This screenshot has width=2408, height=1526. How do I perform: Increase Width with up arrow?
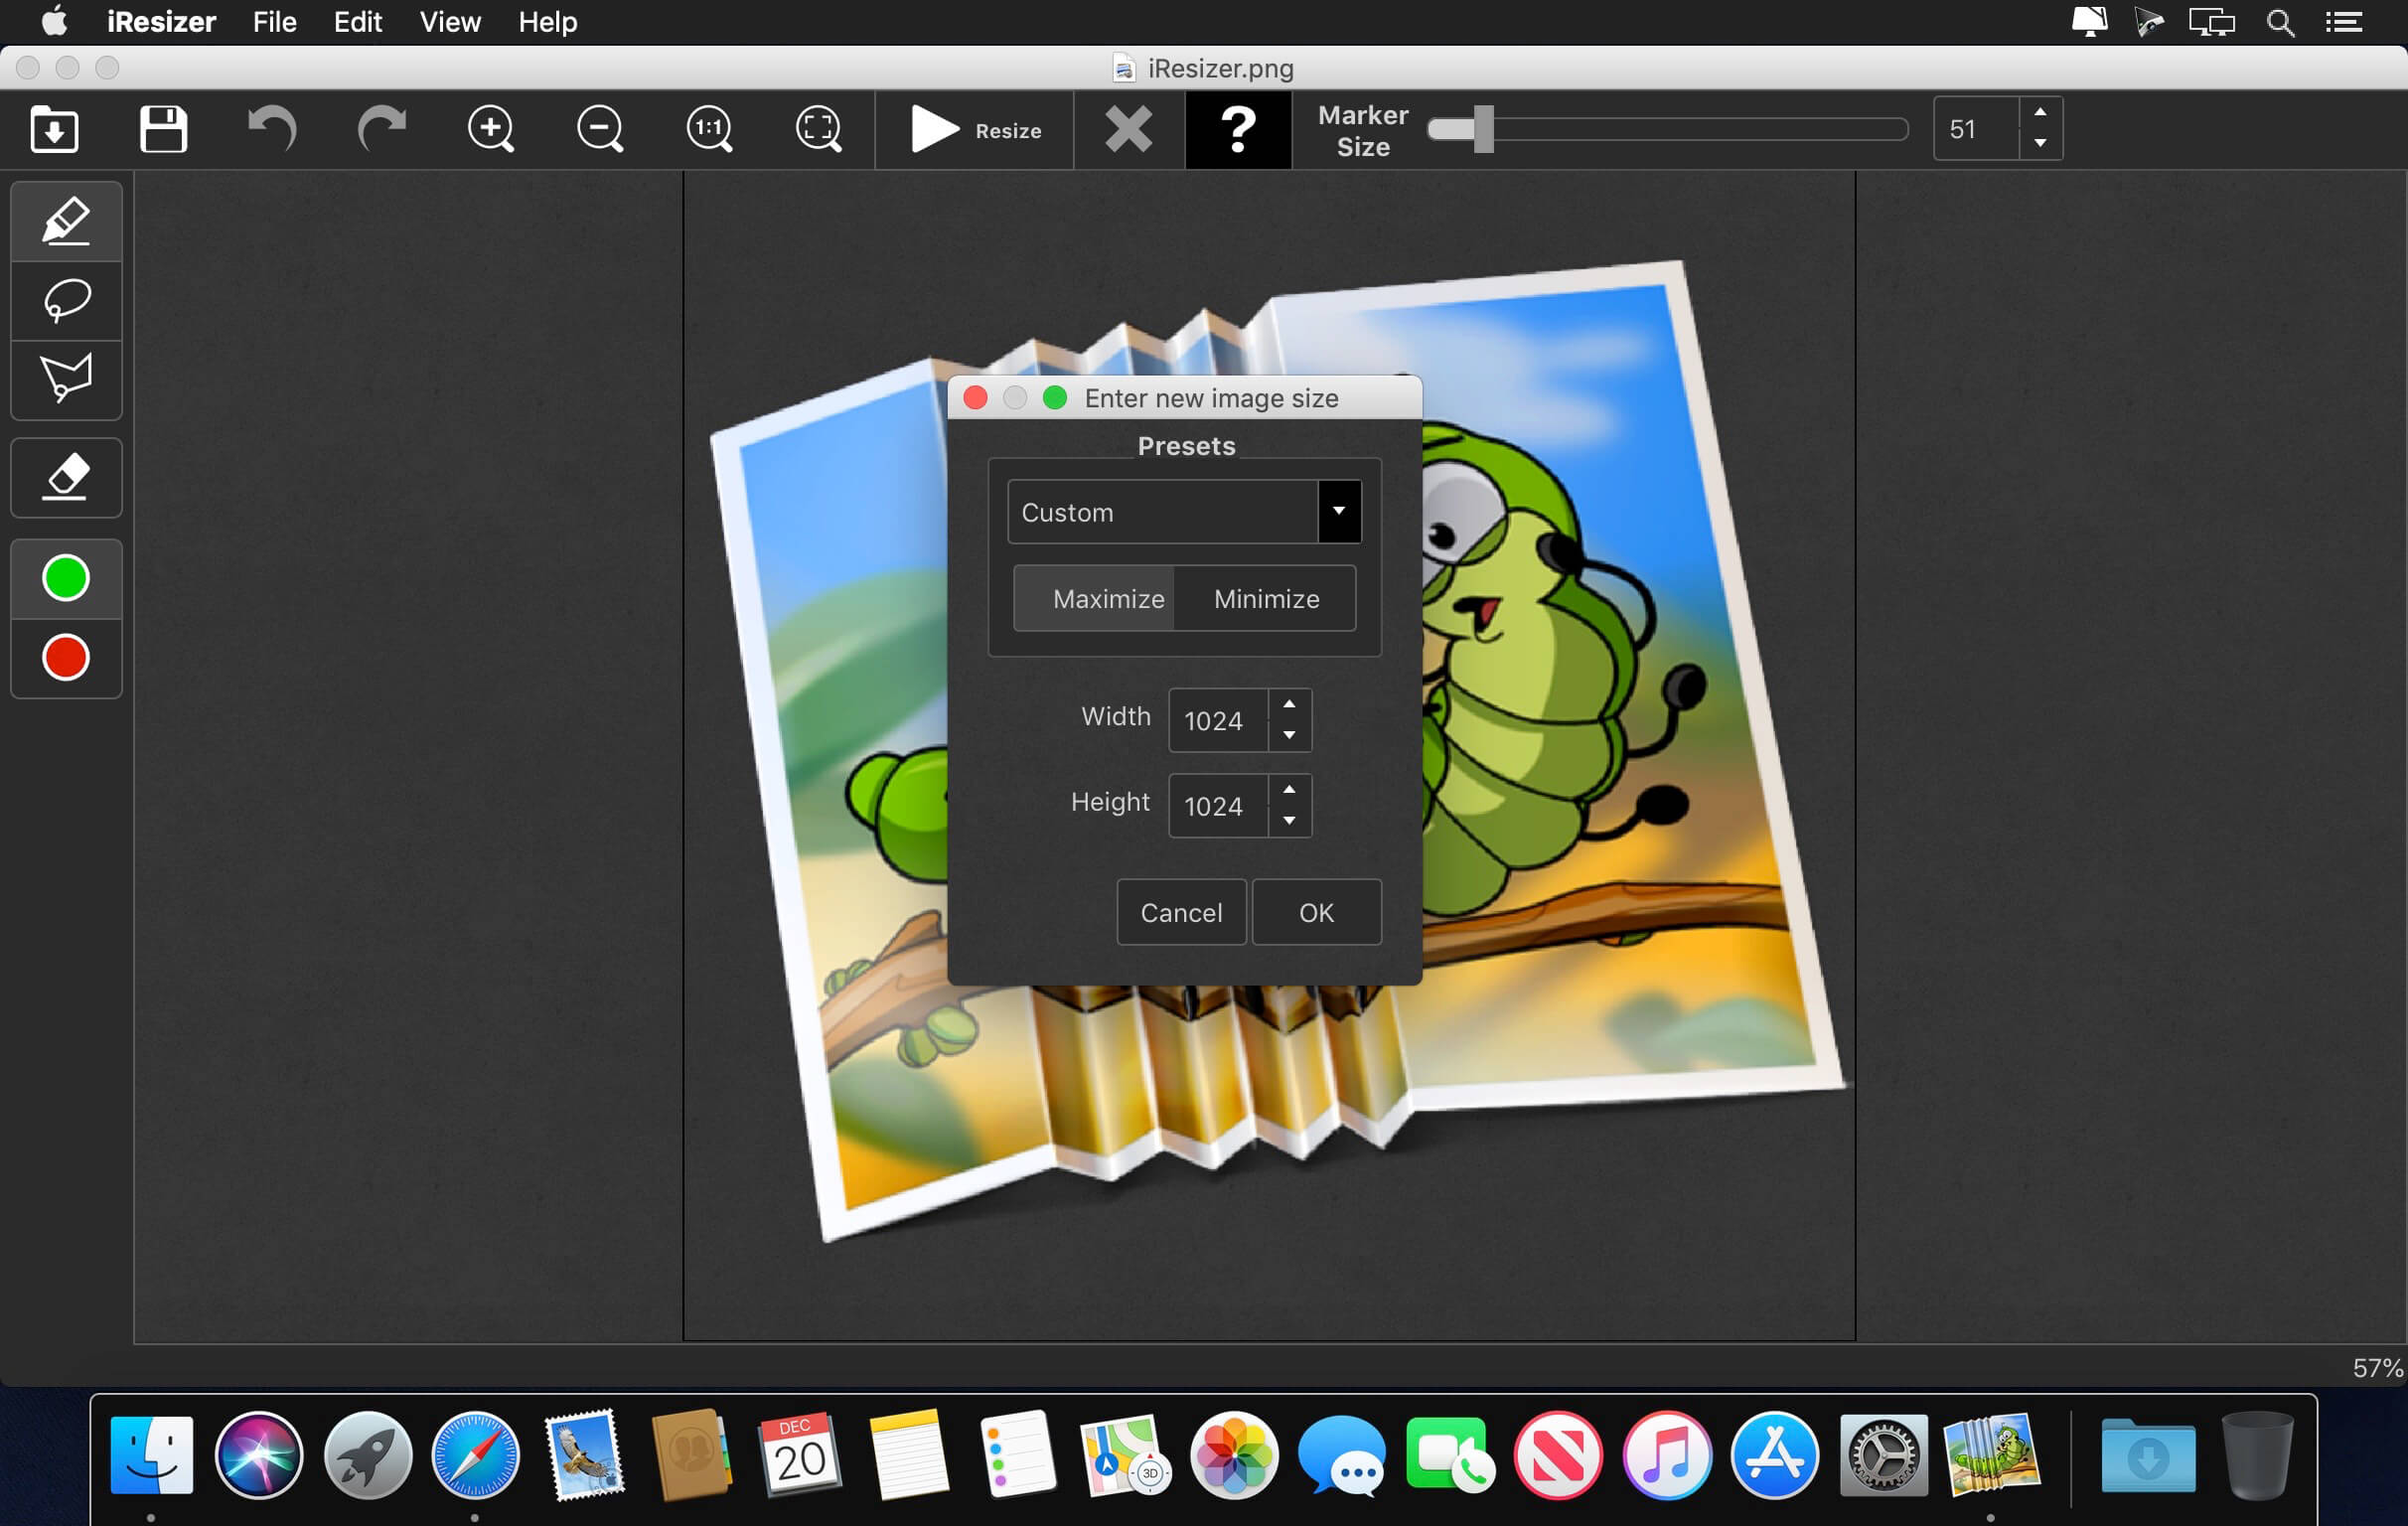point(1290,705)
